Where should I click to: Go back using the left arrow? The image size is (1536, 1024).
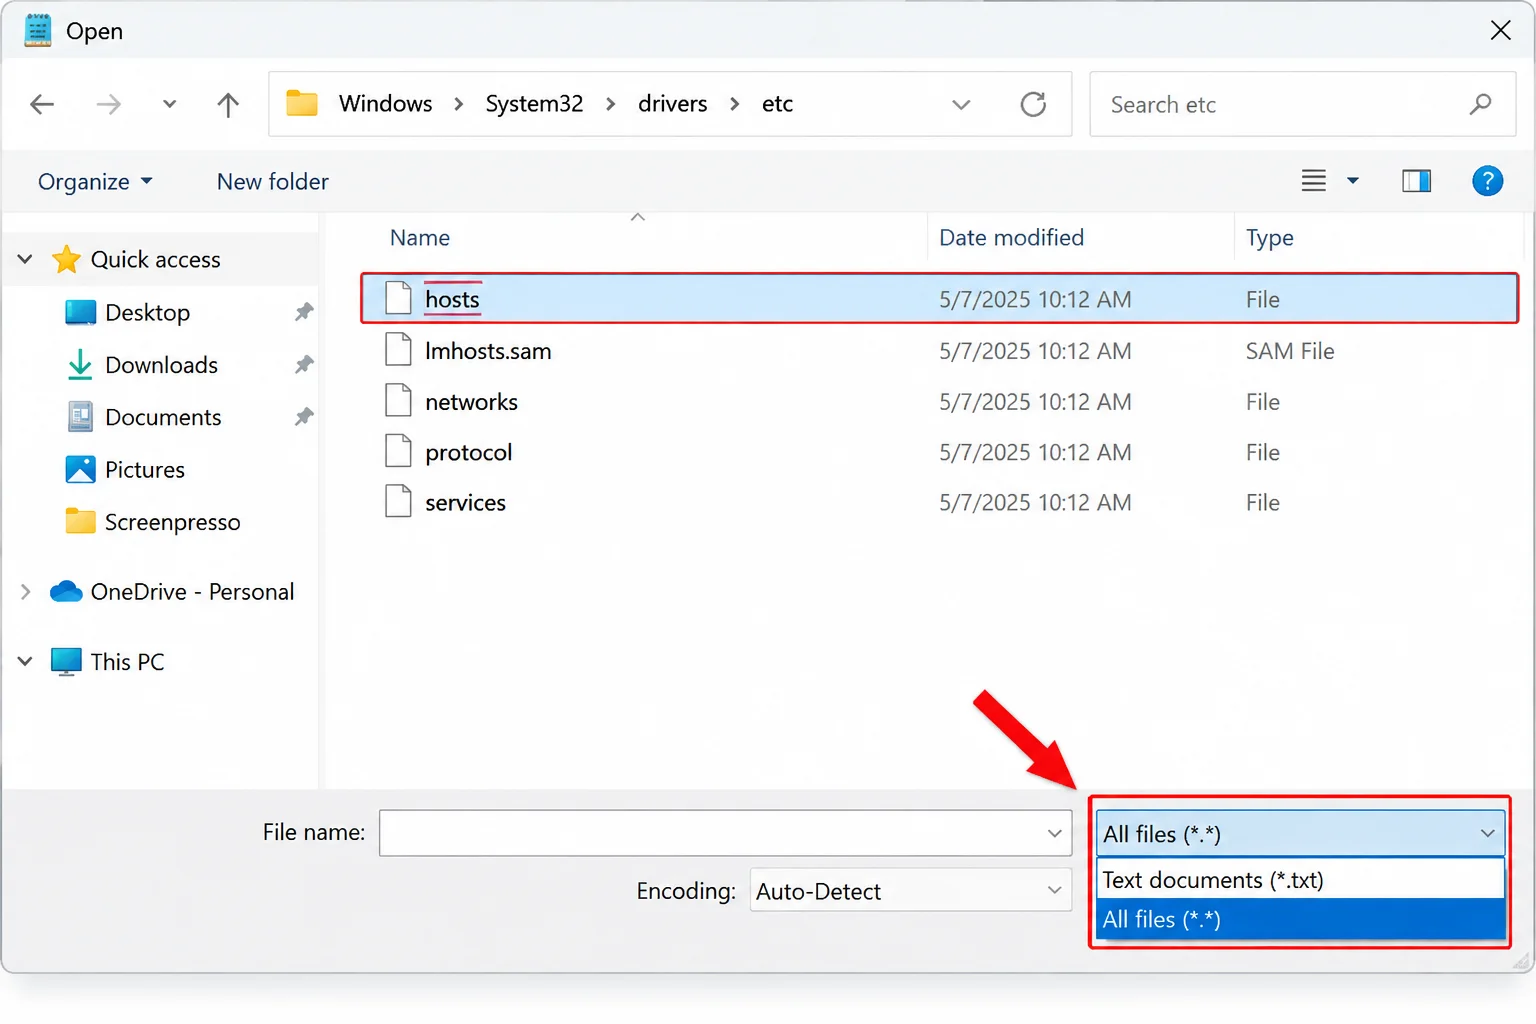click(42, 104)
